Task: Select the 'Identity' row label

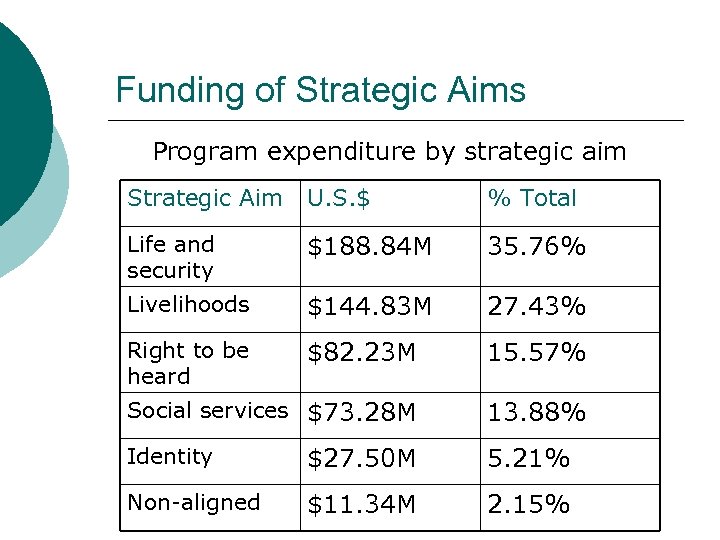Action: click(x=170, y=457)
